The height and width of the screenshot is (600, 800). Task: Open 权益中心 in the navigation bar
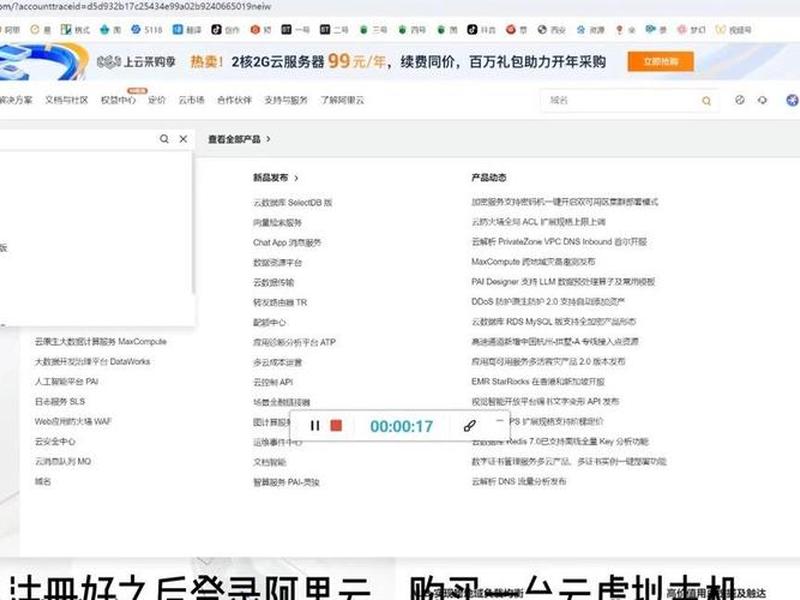coord(118,100)
